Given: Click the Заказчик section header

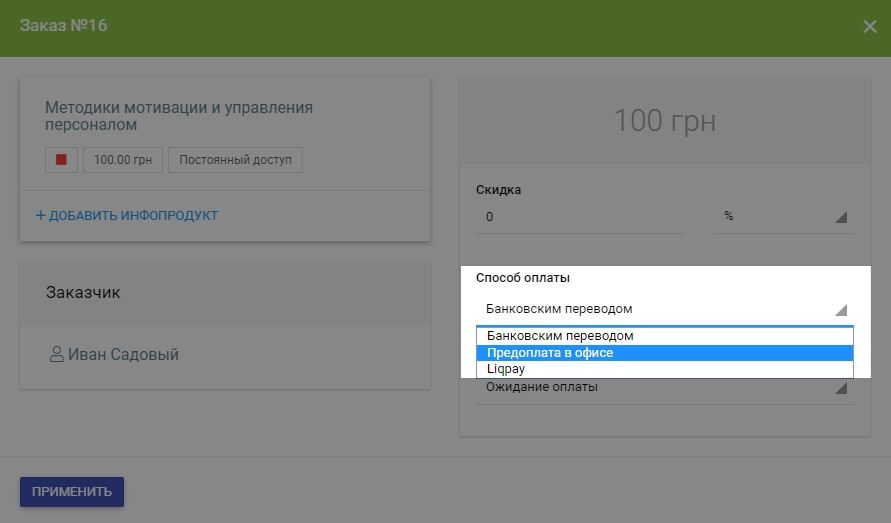Looking at the screenshot, I should pyautogui.click(x=84, y=292).
